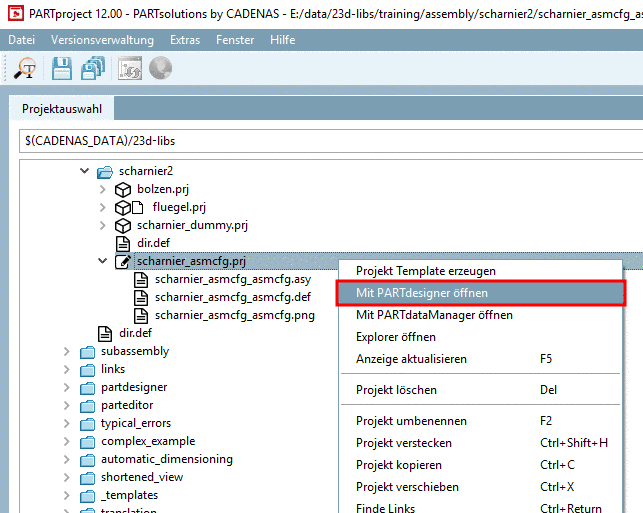This screenshot has height=513, width=643.
Task: Expand the partdesigner folder
Action: (x=66, y=388)
